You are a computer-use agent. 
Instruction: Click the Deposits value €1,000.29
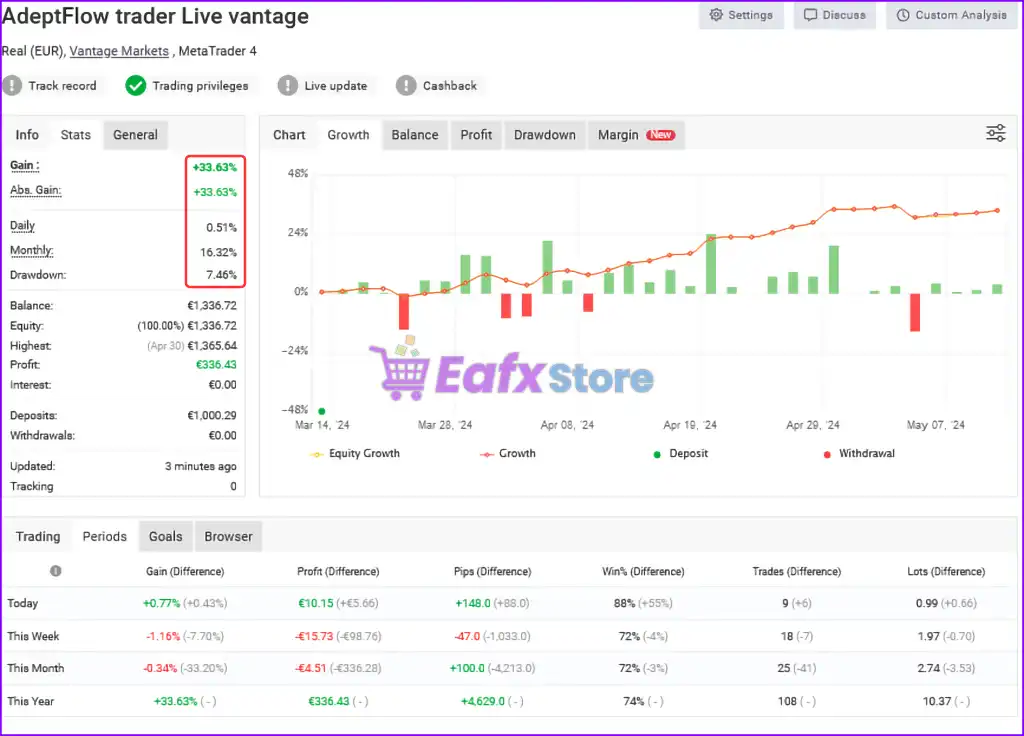coord(212,415)
